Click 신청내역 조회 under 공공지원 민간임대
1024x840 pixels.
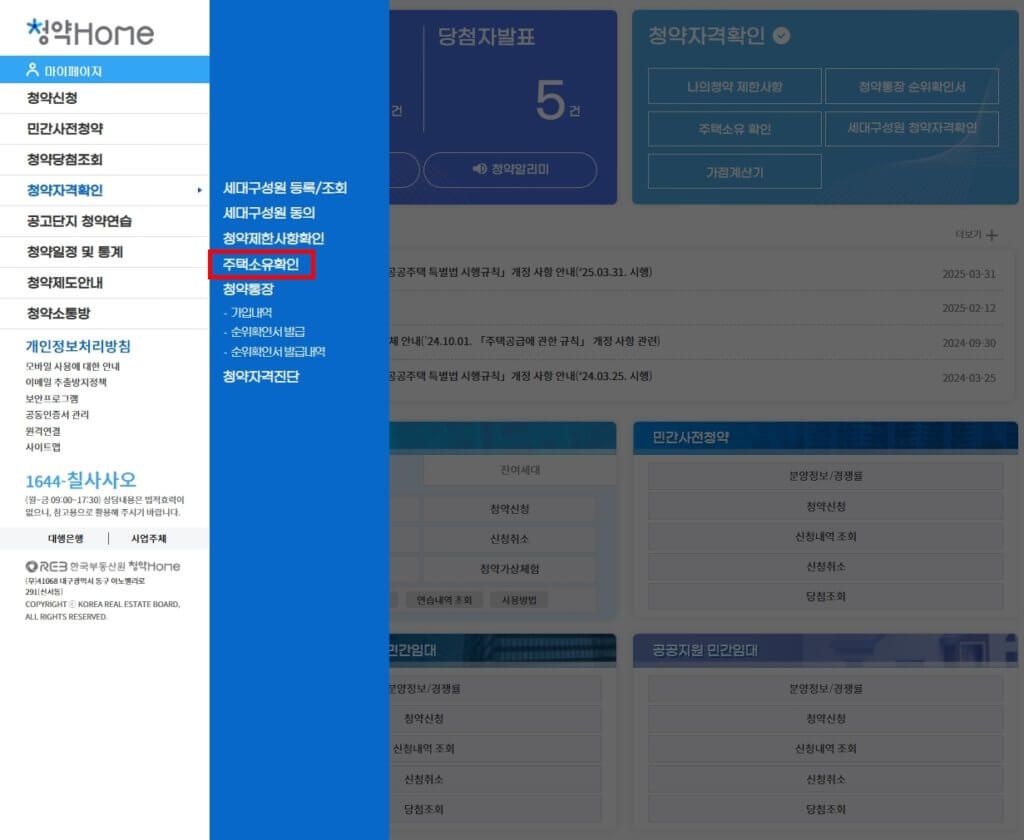pyautogui.click(x=826, y=749)
